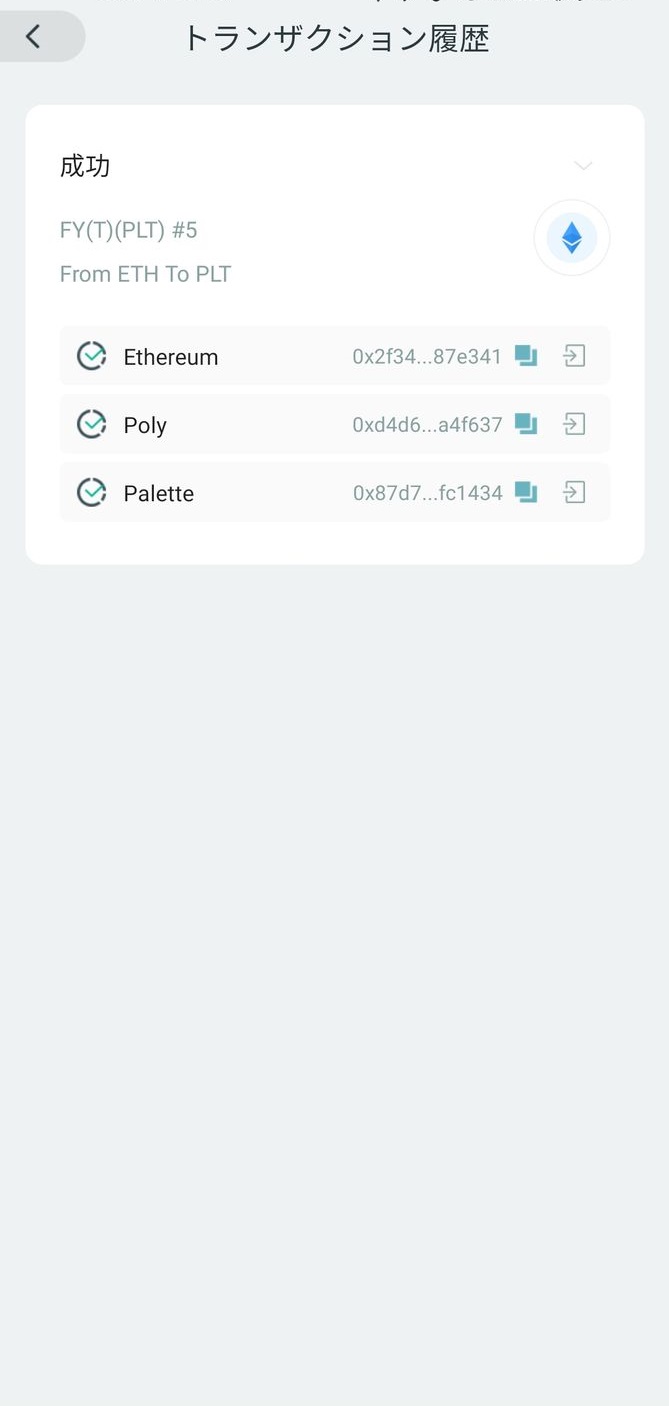This screenshot has width=669, height=1406.
Task: Select the FY(T)(PLT) #5 label
Action: (x=129, y=229)
